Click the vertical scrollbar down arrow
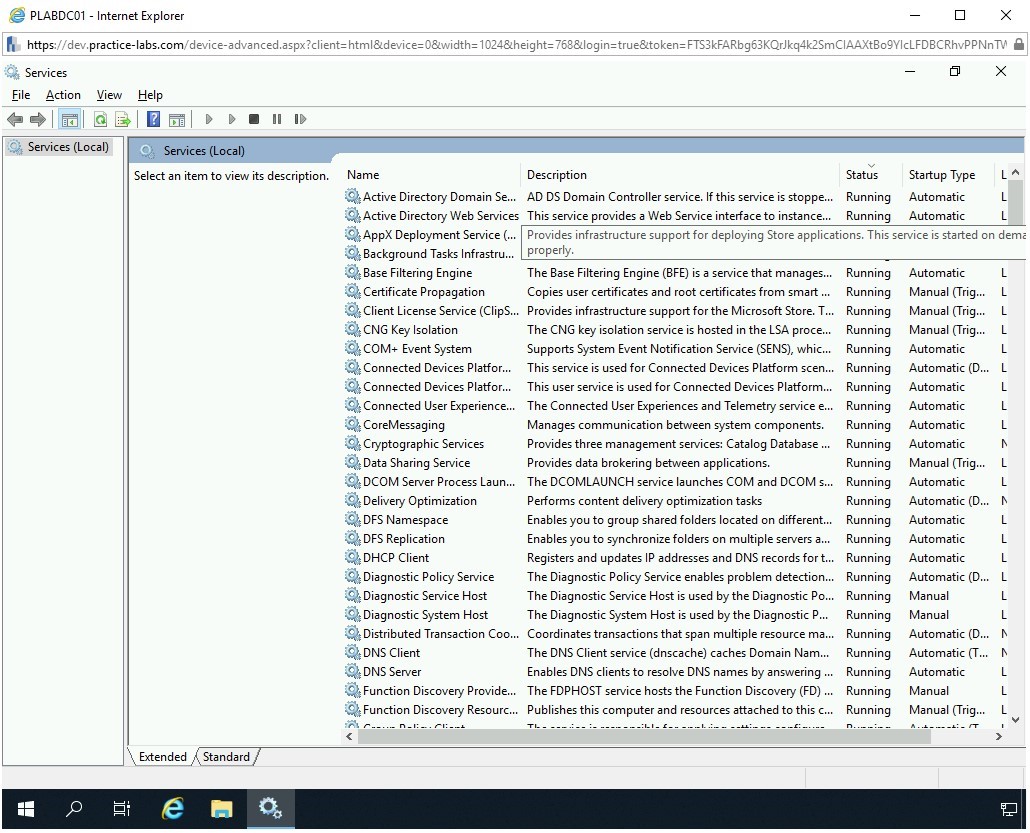Image resolution: width=1030 pixels, height=833 pixels. 1015,718
